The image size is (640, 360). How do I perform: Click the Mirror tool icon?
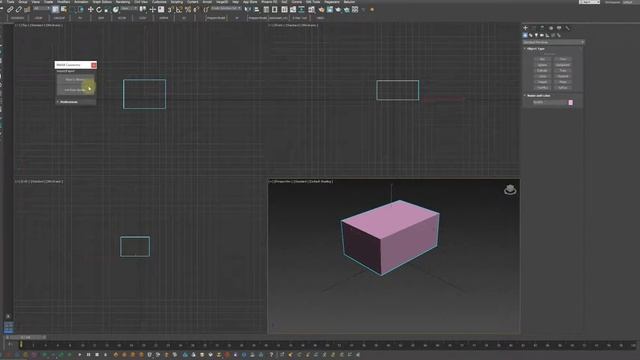coord(248,9)
